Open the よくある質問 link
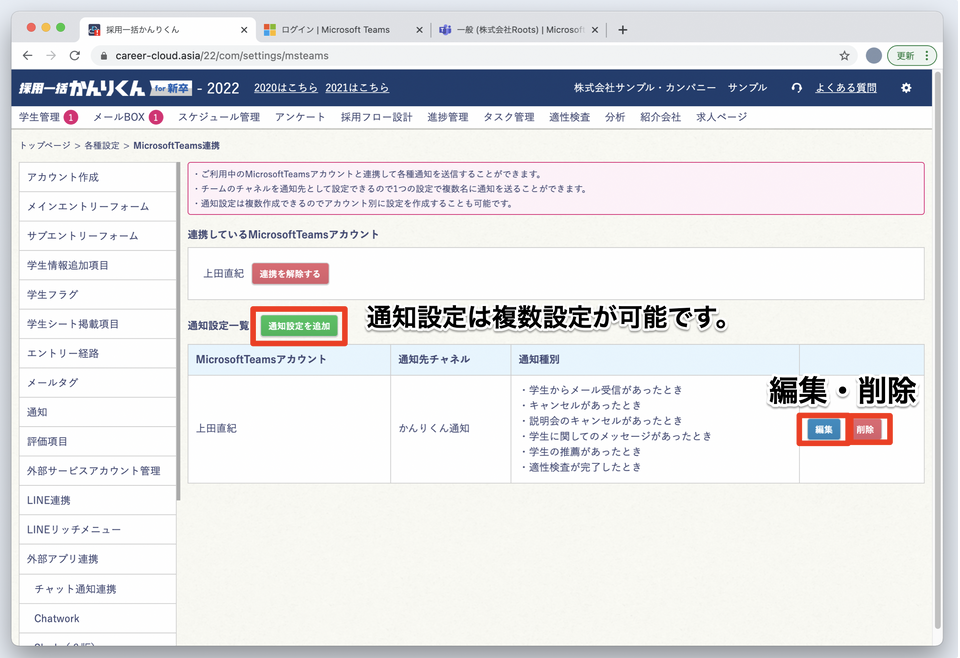This screenshot has width=960, height=658. [x=845, y=88]
